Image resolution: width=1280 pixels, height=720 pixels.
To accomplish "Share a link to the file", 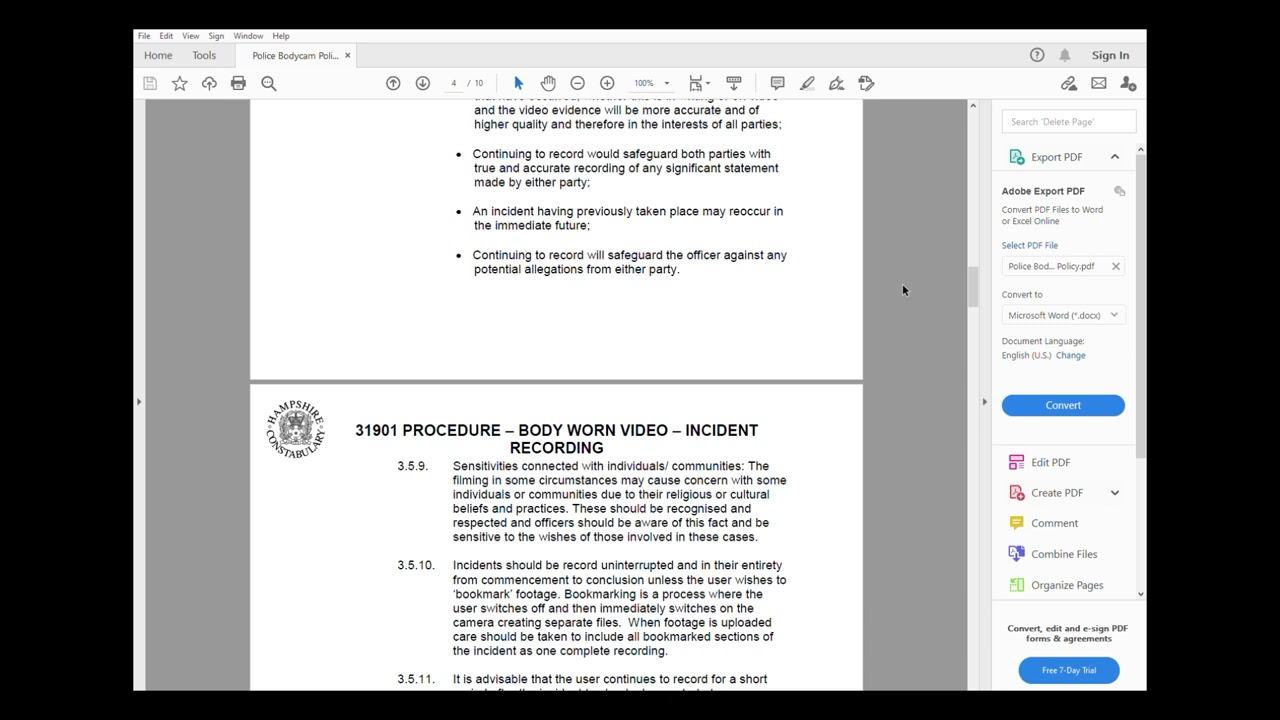I will coord(1069,83).
